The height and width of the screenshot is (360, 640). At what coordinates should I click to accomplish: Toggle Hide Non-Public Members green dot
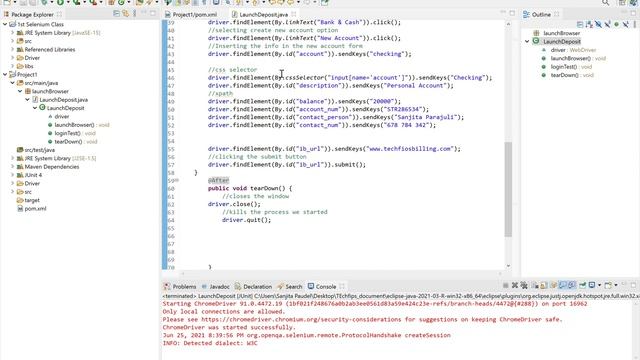coord(616,24)
